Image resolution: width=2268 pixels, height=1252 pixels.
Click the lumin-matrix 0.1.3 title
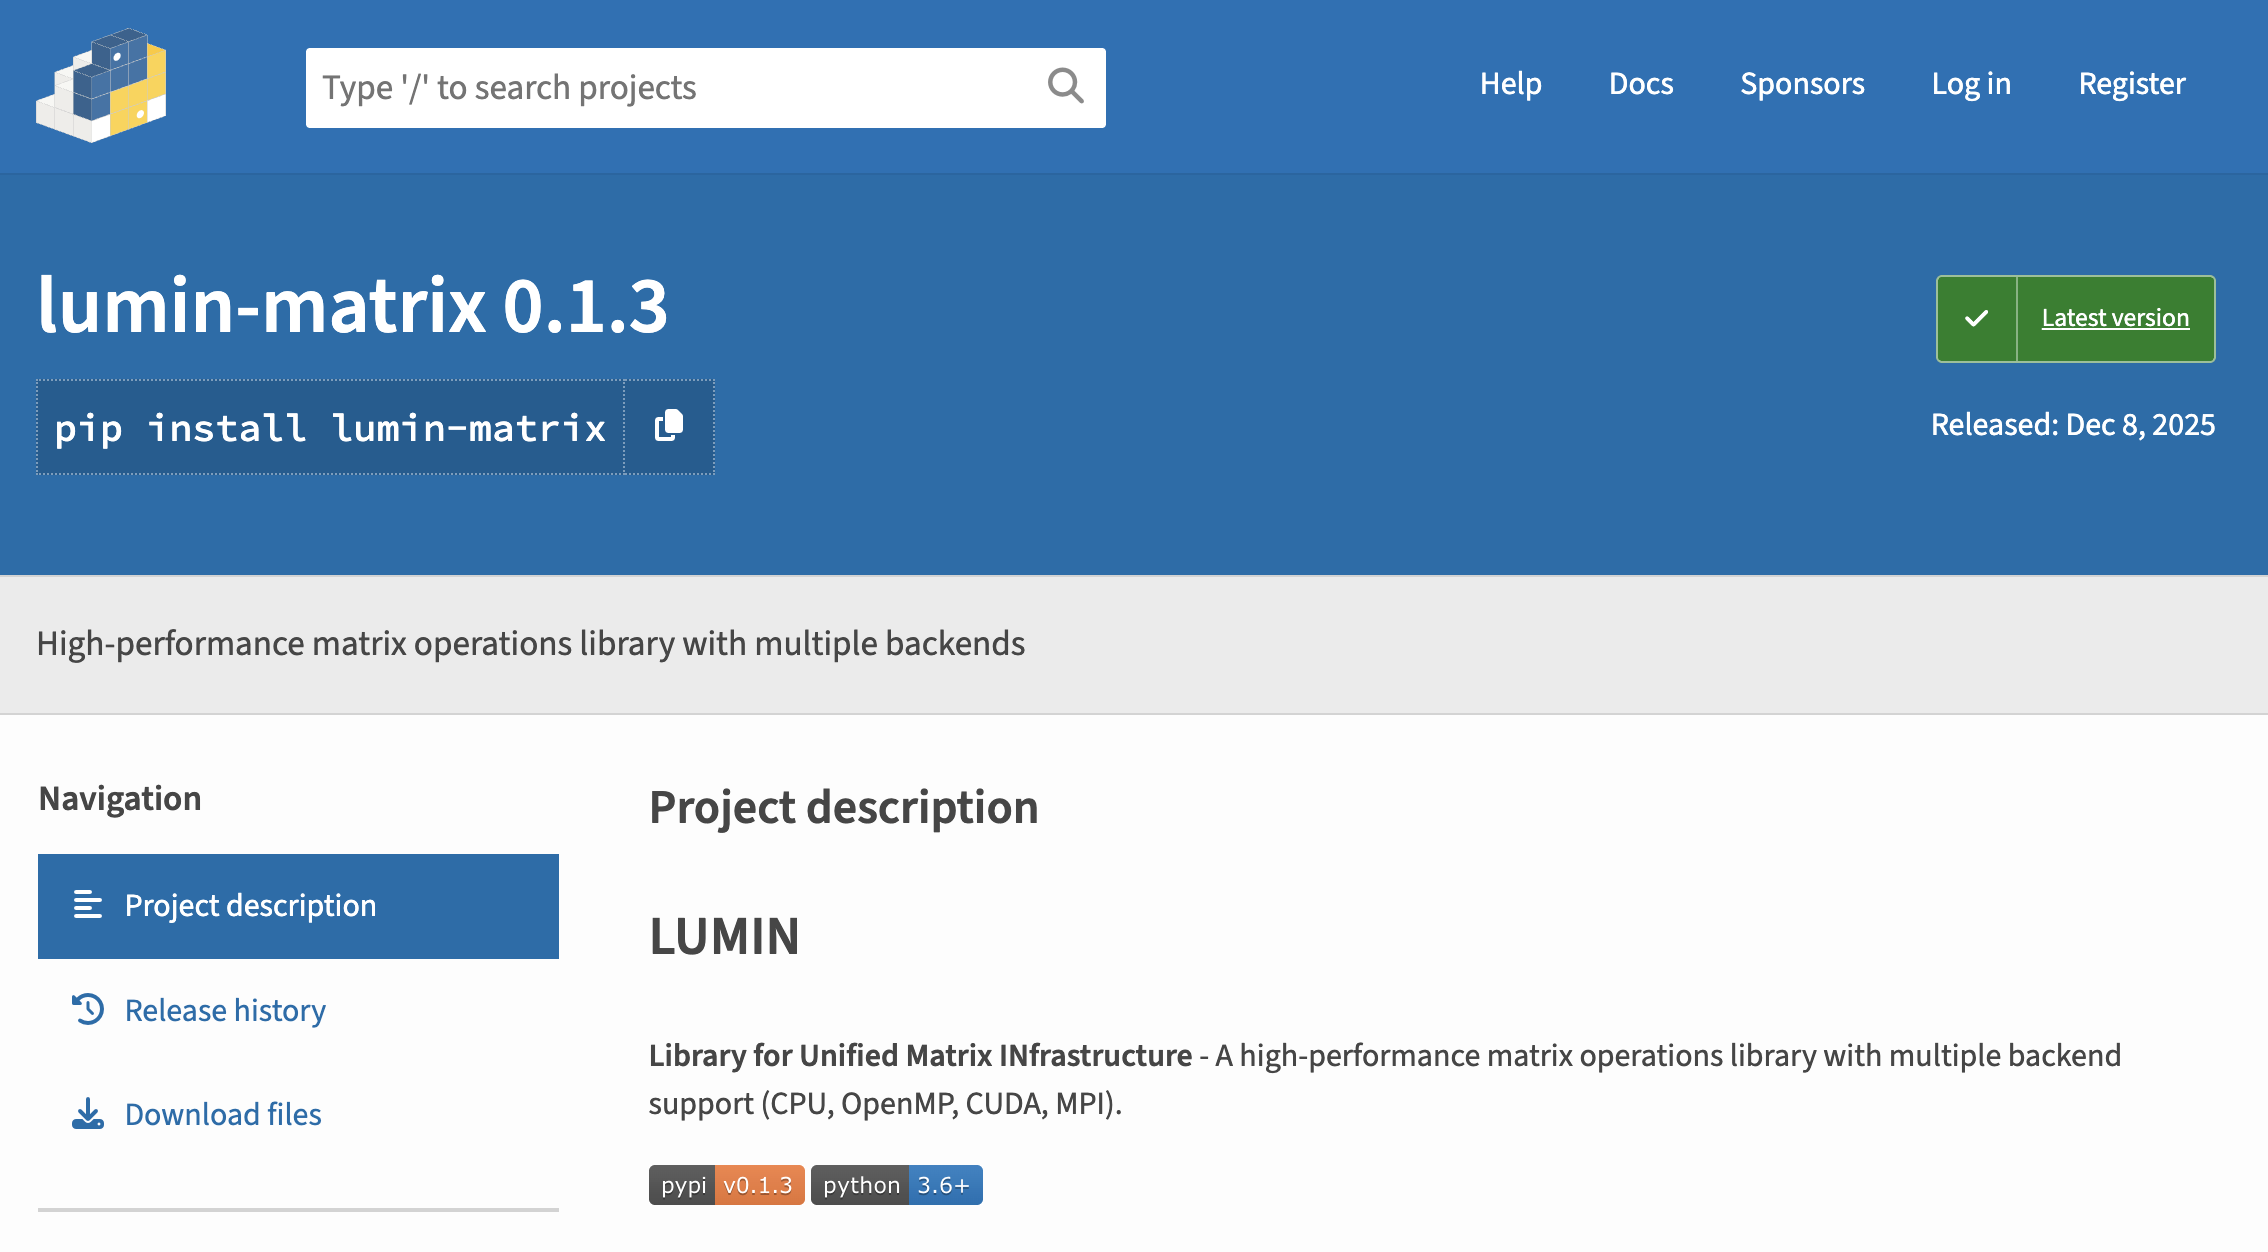[x=352, y=305]
